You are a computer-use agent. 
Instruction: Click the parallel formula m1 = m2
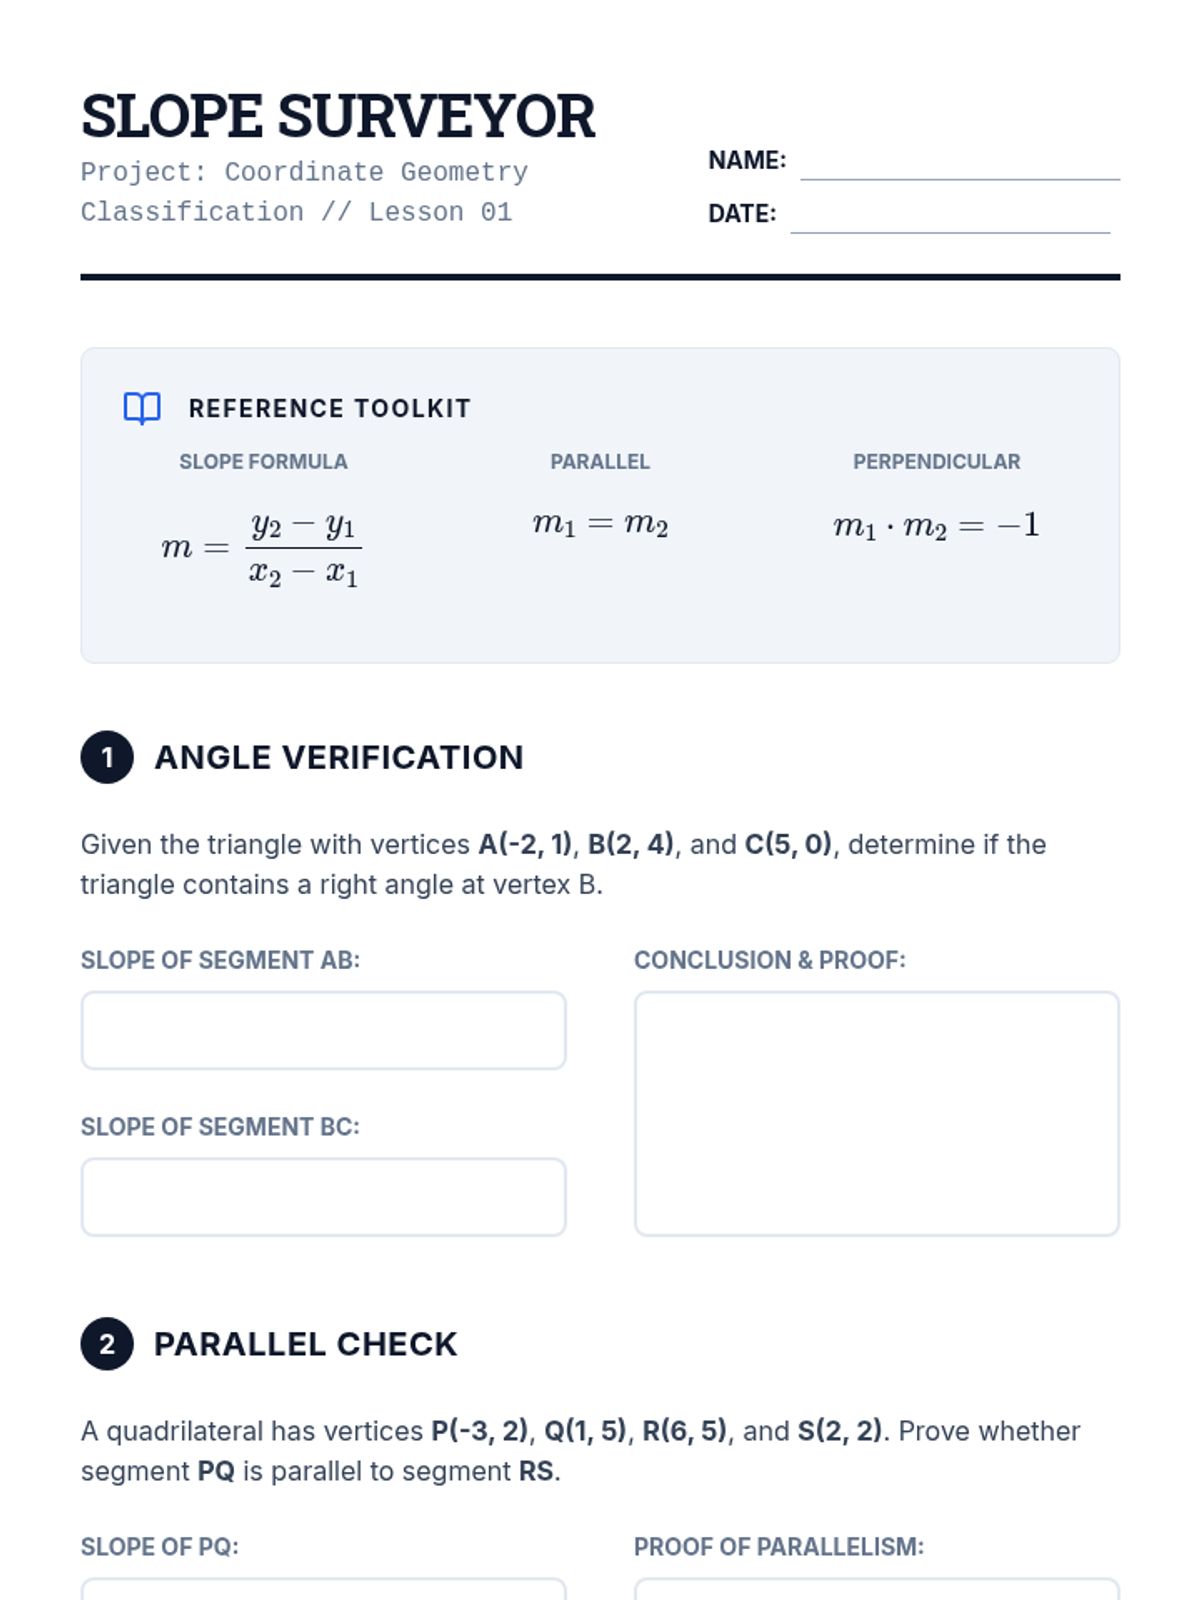(600, 524)
